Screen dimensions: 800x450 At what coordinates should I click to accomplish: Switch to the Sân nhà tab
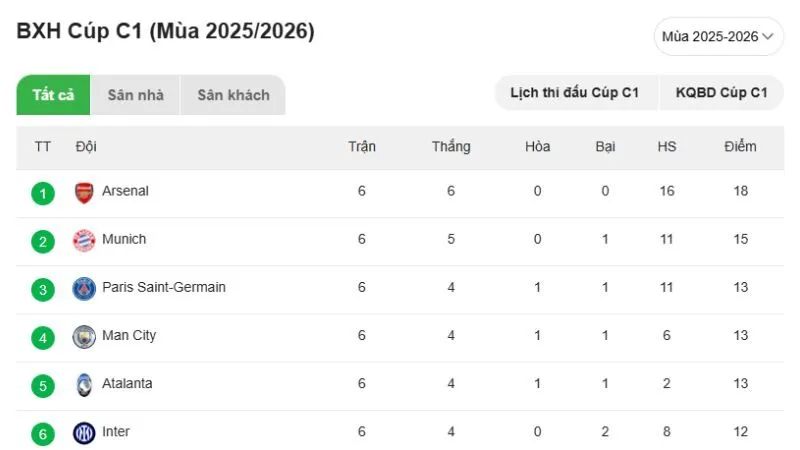point(135,95)
